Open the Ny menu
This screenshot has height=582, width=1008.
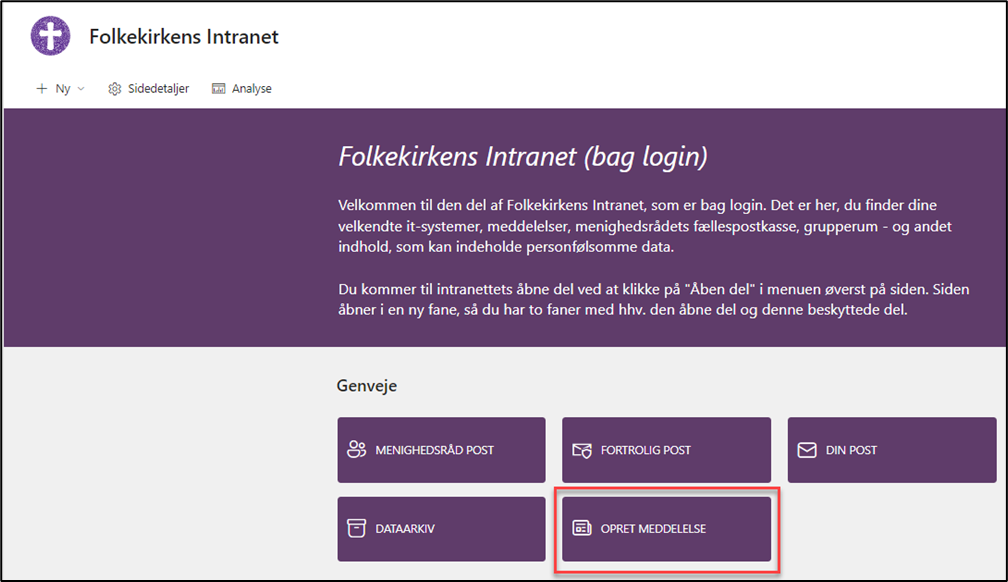(60, 88)
